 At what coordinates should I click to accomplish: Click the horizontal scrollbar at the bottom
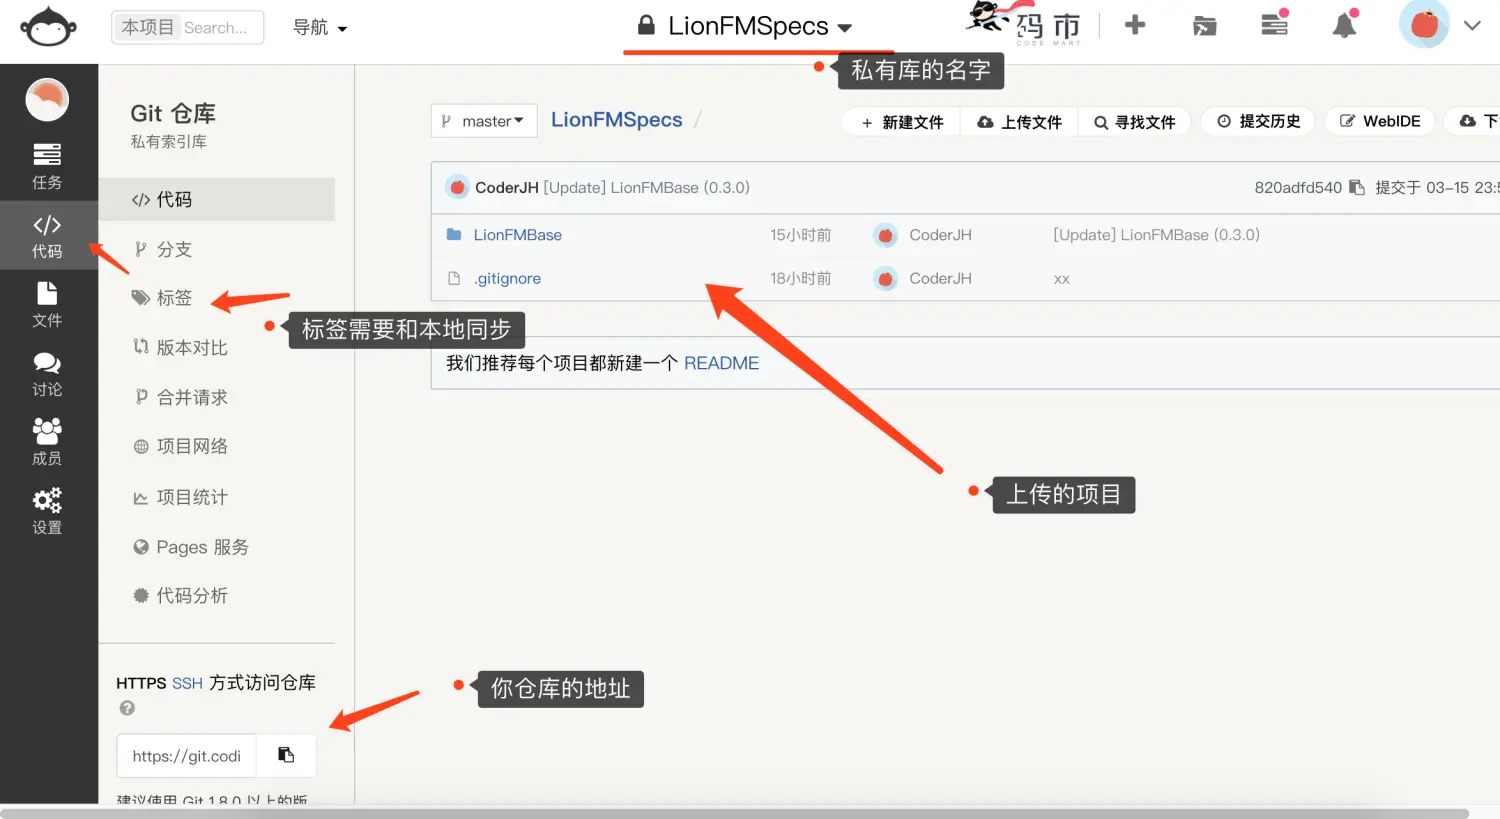tap(734, 813)
